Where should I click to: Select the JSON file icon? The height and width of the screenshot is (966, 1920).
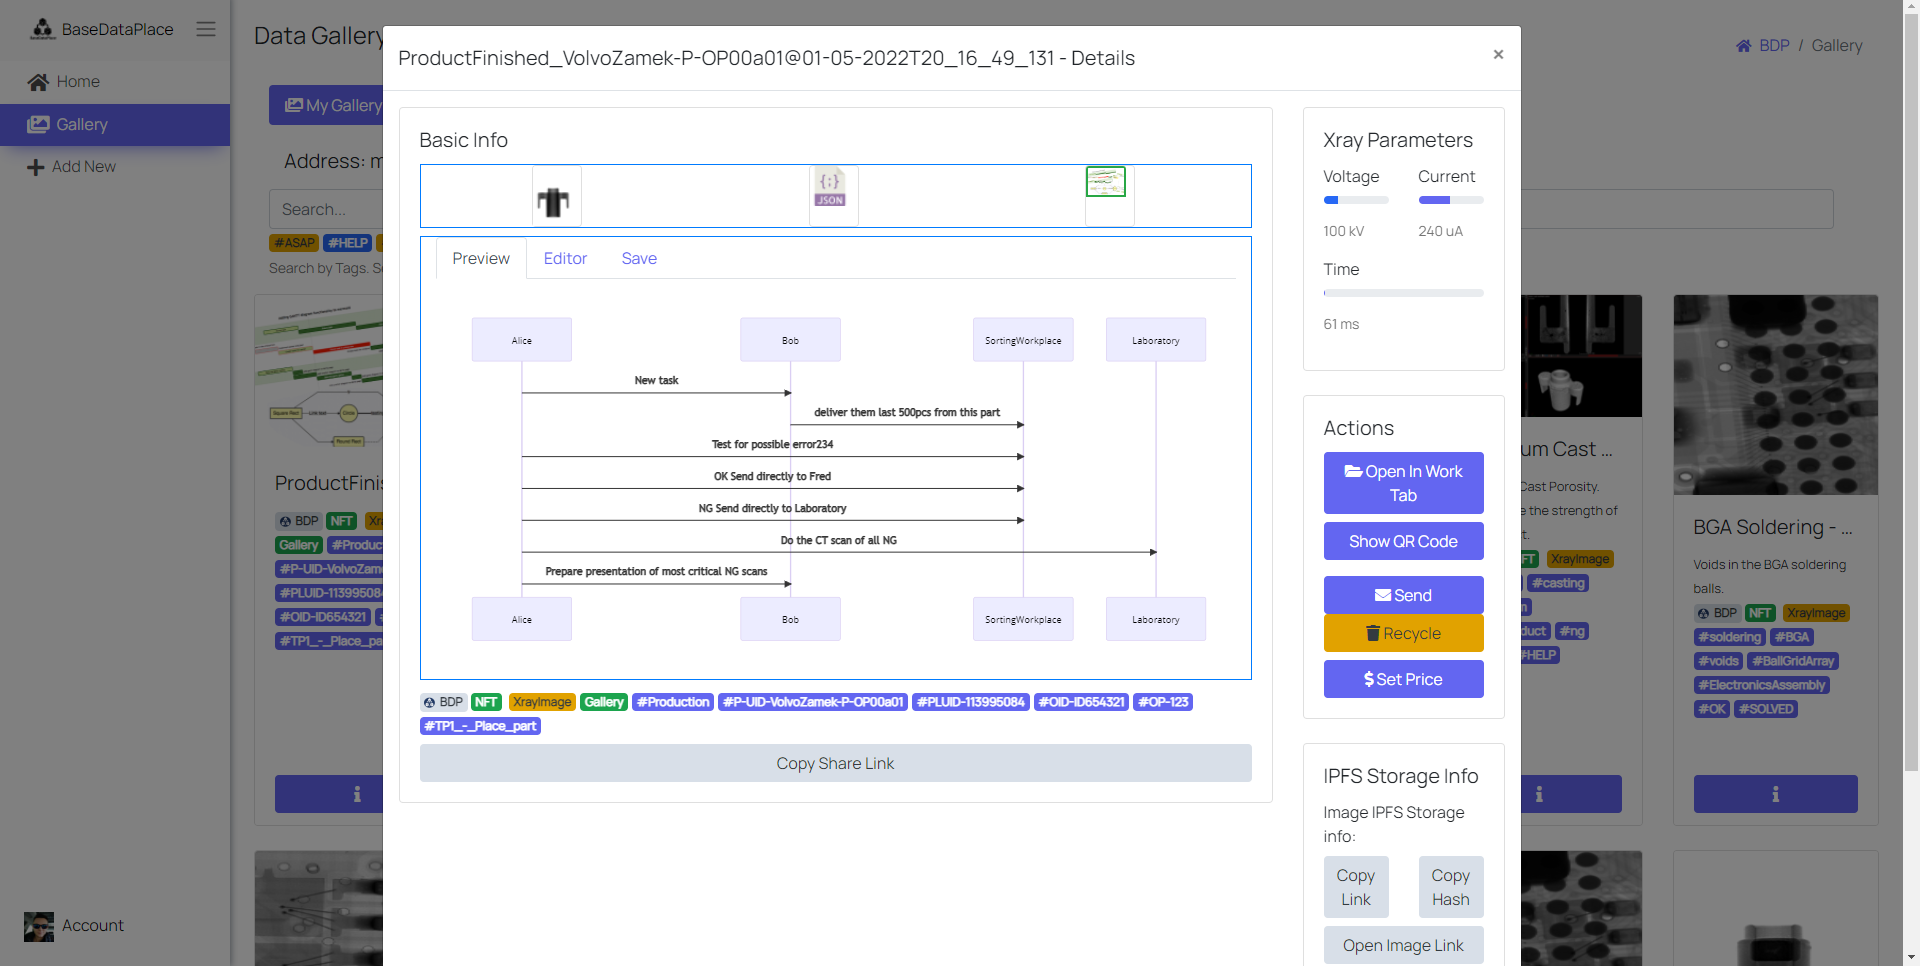(830, 187)
